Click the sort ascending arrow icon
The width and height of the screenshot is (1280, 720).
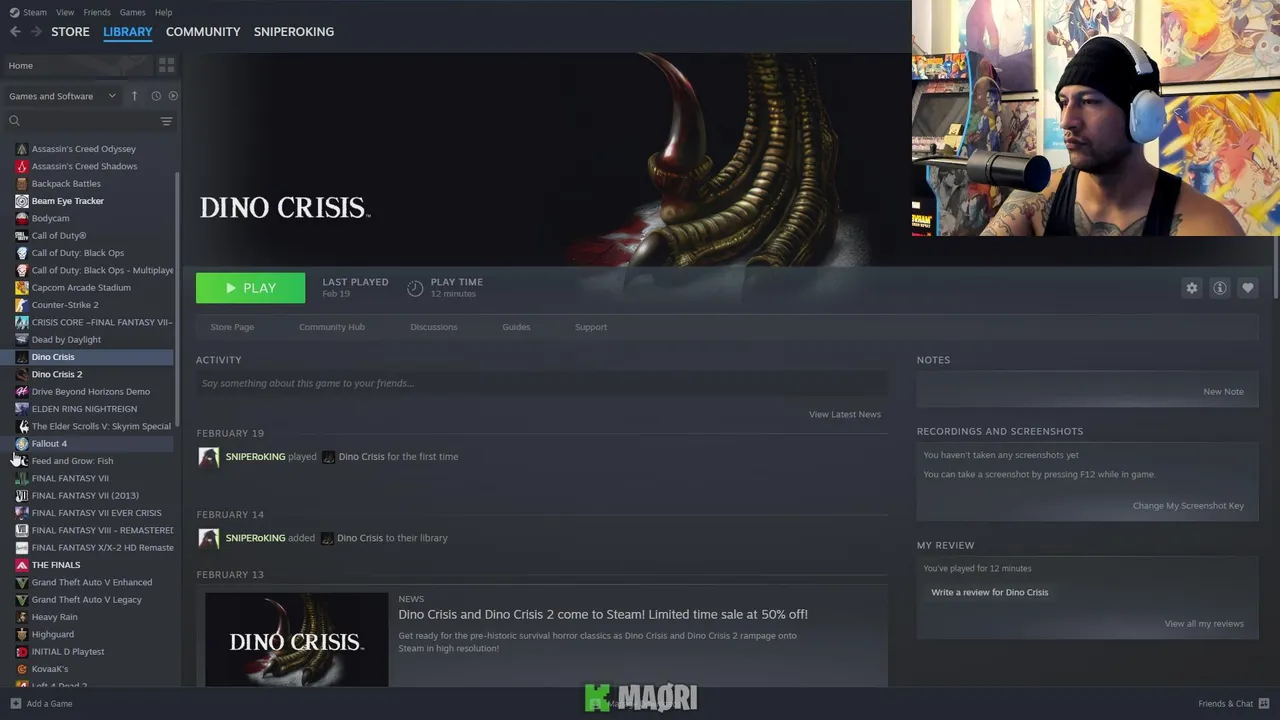point(135,96)
